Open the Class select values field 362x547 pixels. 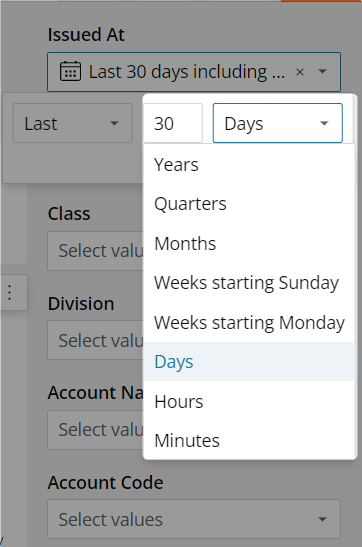[x=95, y=251]
